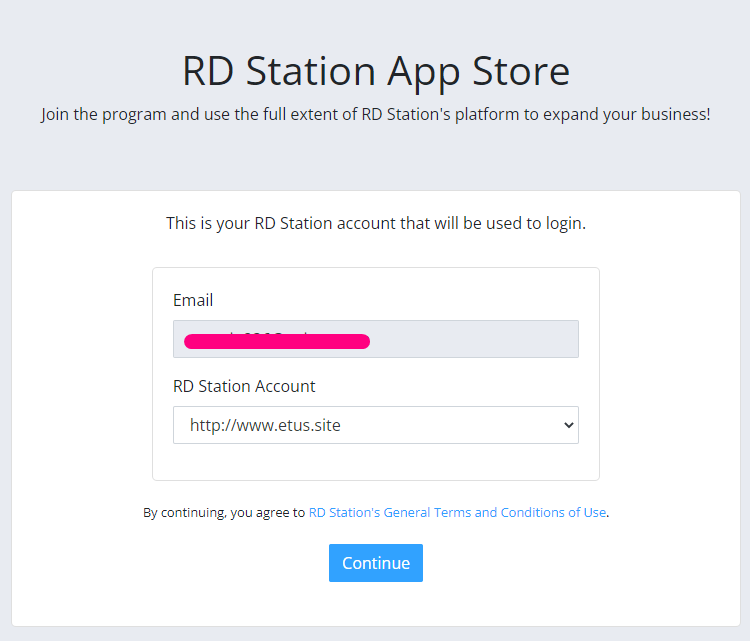750x641 pixels.
Task: Open RD Station's General Terms and Conditions link
Action: (457, 512)
